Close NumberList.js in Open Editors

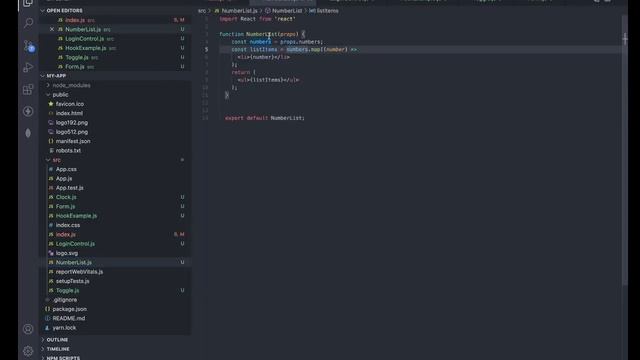51,29
